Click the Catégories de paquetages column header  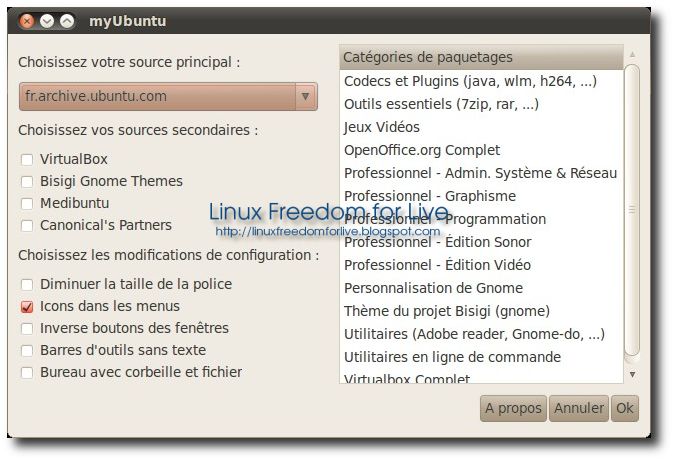click(x=481, y=57)
